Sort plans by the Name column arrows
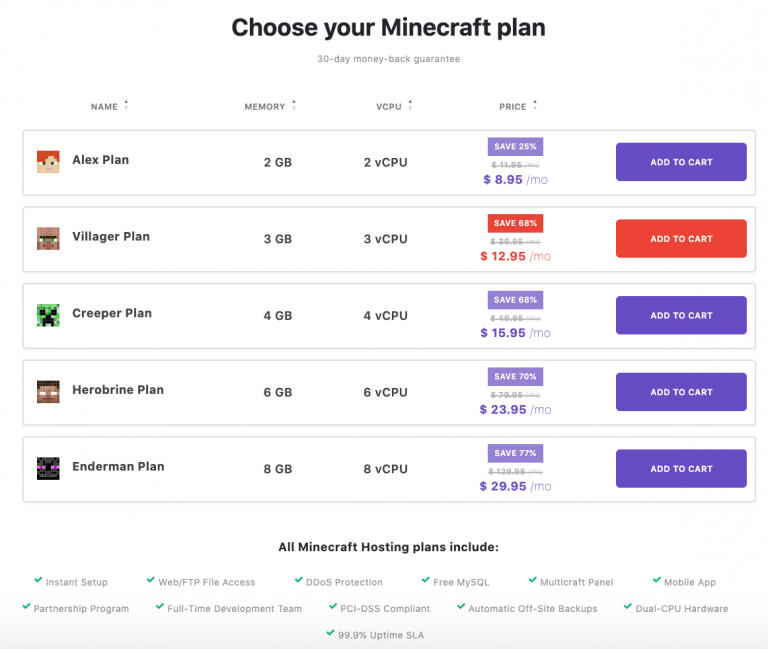768x649 pixels. coord(126,106)
